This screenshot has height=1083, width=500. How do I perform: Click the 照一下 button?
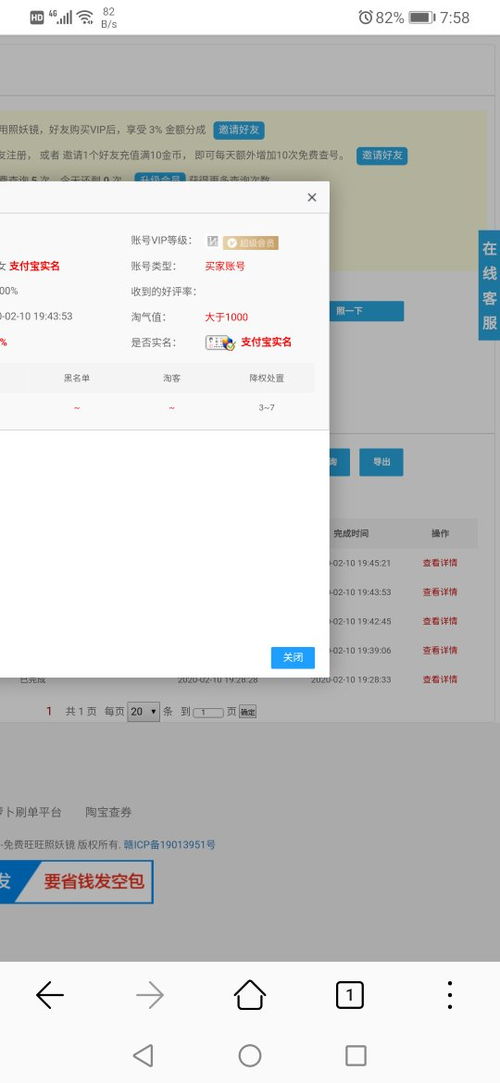point(367,311)
